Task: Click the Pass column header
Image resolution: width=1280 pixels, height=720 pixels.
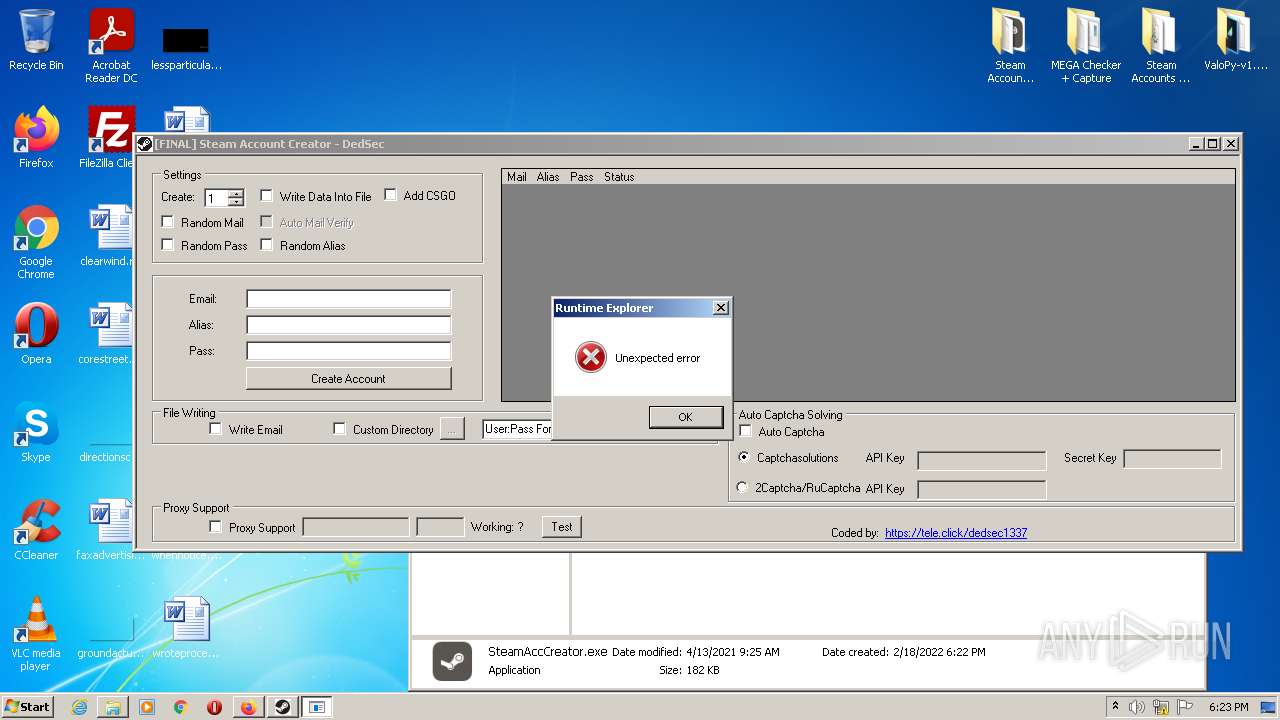Action: tap(582, 177)
